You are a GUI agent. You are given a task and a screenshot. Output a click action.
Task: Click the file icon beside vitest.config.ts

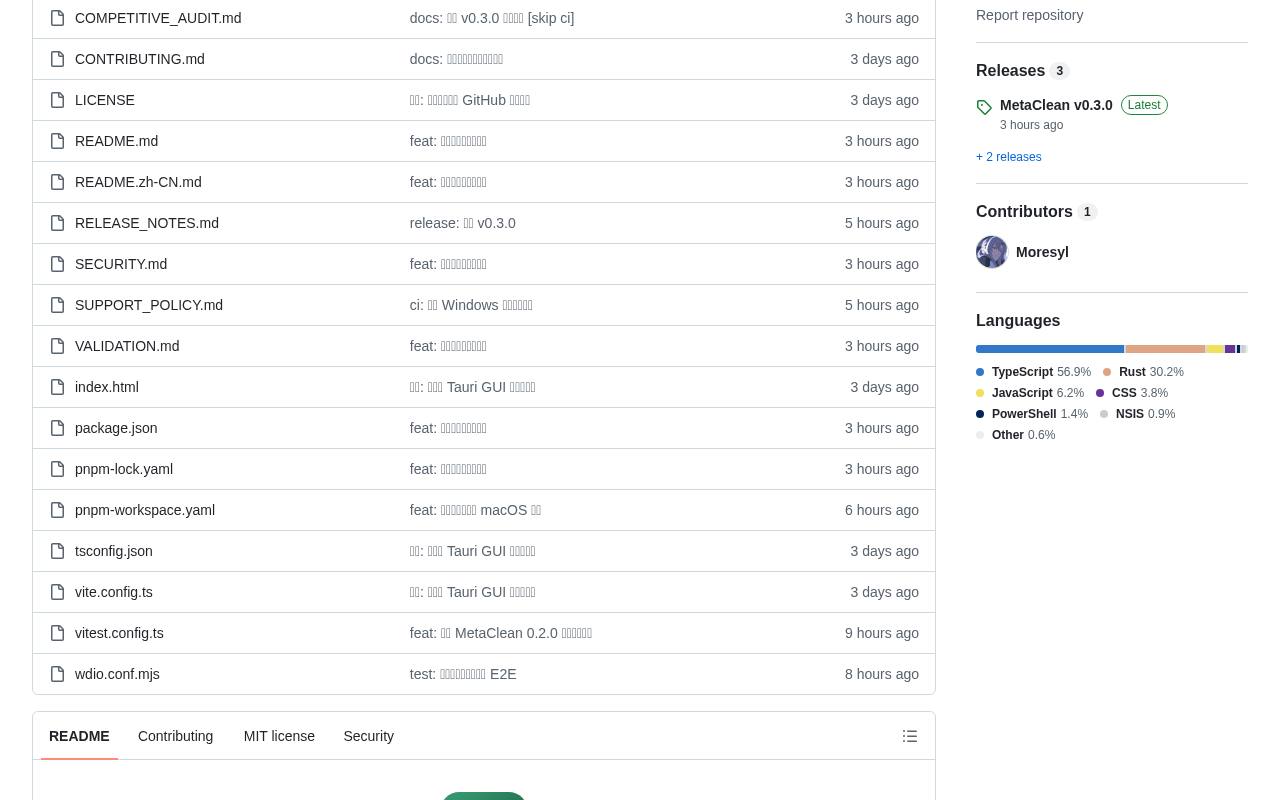click(x=57, y=633)
